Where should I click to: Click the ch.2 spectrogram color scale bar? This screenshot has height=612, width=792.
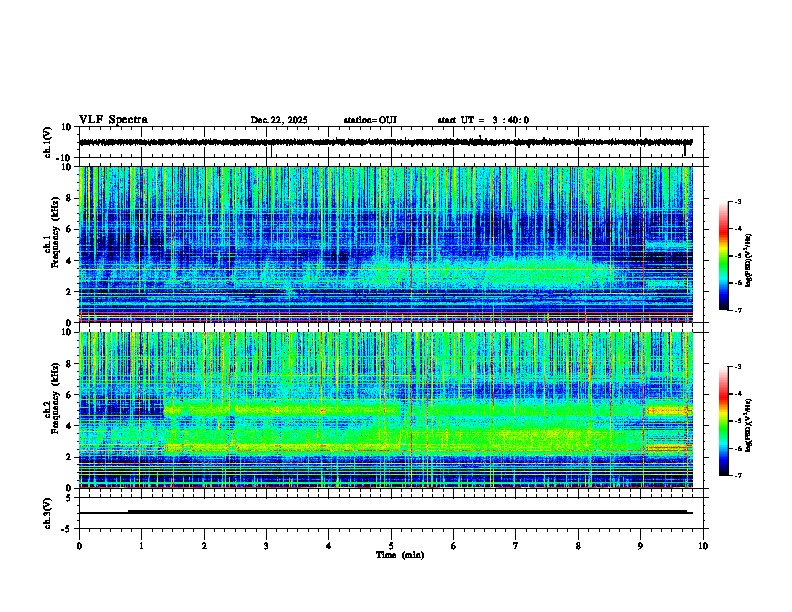pyautogui.click(x=723, y=421)
